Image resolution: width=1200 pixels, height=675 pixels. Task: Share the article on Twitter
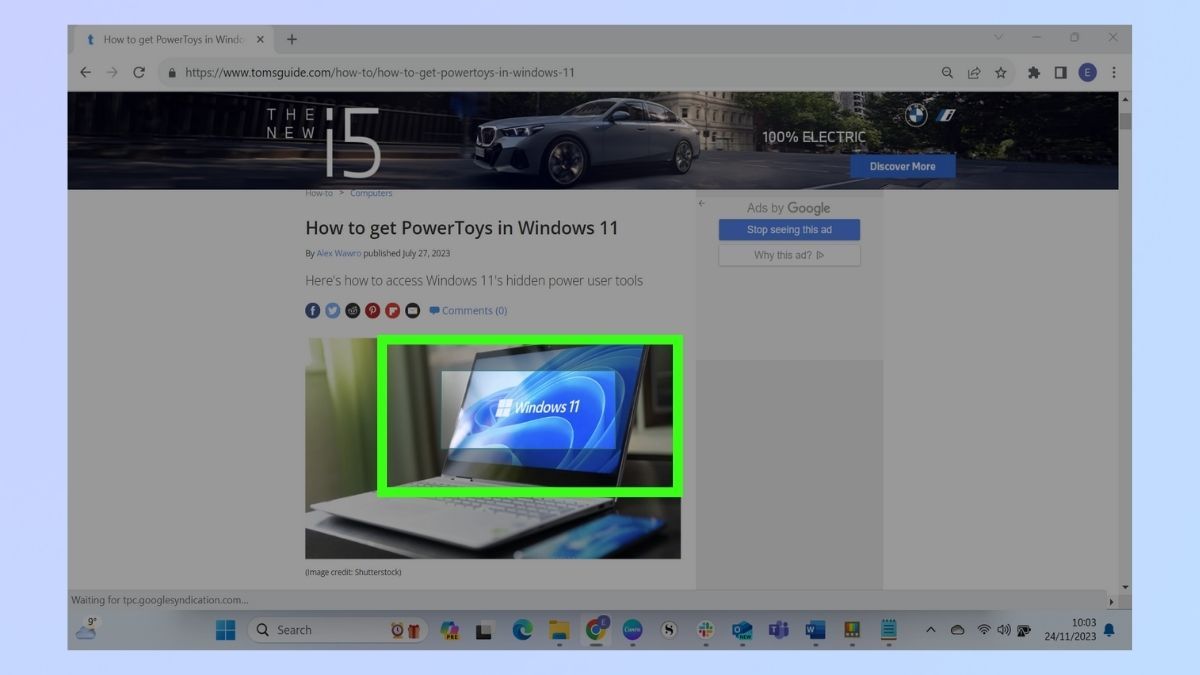[332, 311]
